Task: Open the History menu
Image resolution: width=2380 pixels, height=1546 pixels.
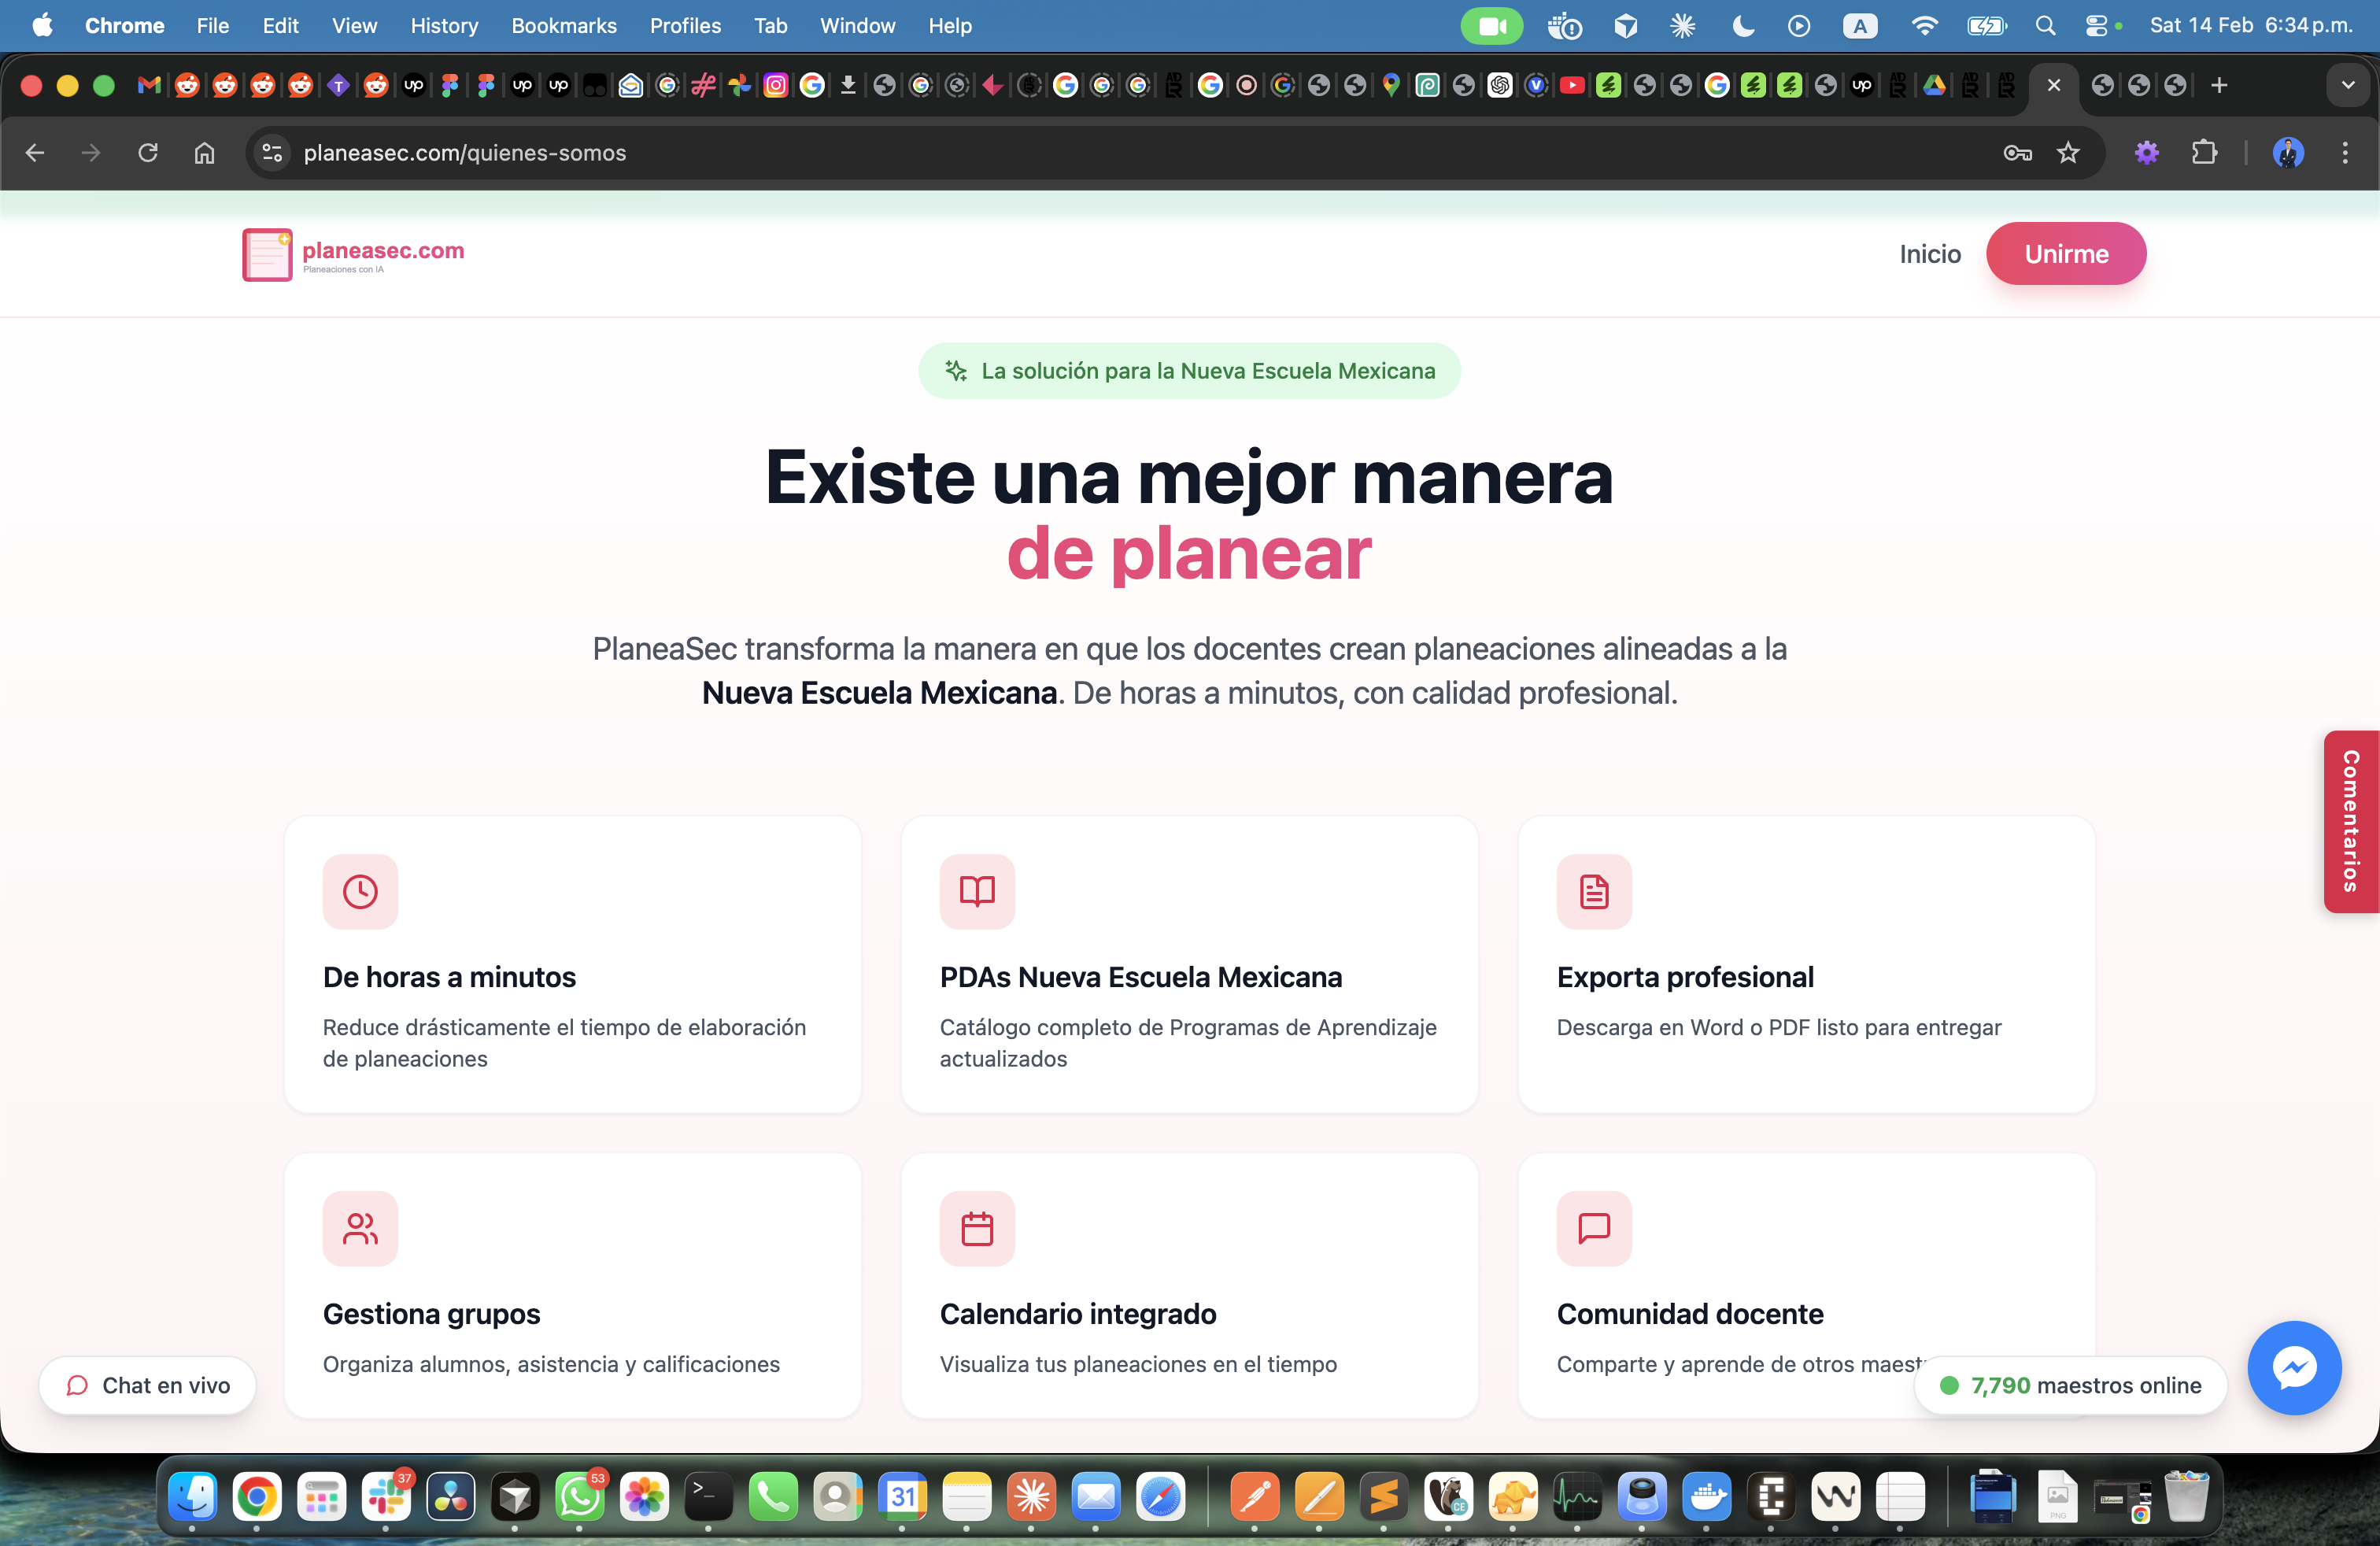Action: pyautogui.click(x=444, y=26)
